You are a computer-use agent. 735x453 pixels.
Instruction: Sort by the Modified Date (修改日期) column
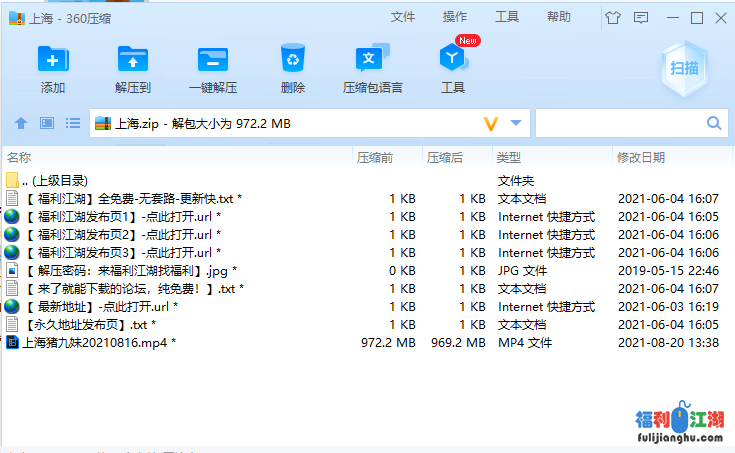coord(641,157)
